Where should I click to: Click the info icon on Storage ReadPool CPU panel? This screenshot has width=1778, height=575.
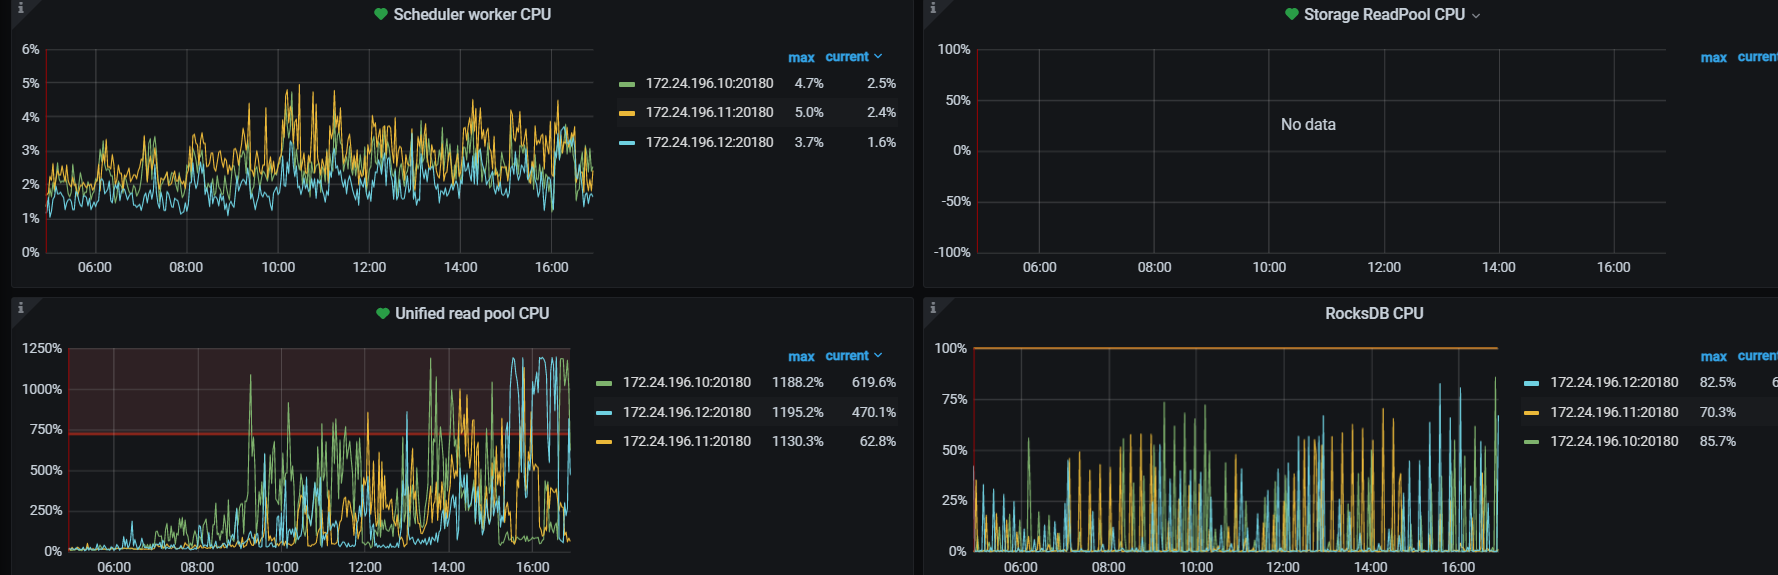(x=933, y=8)
